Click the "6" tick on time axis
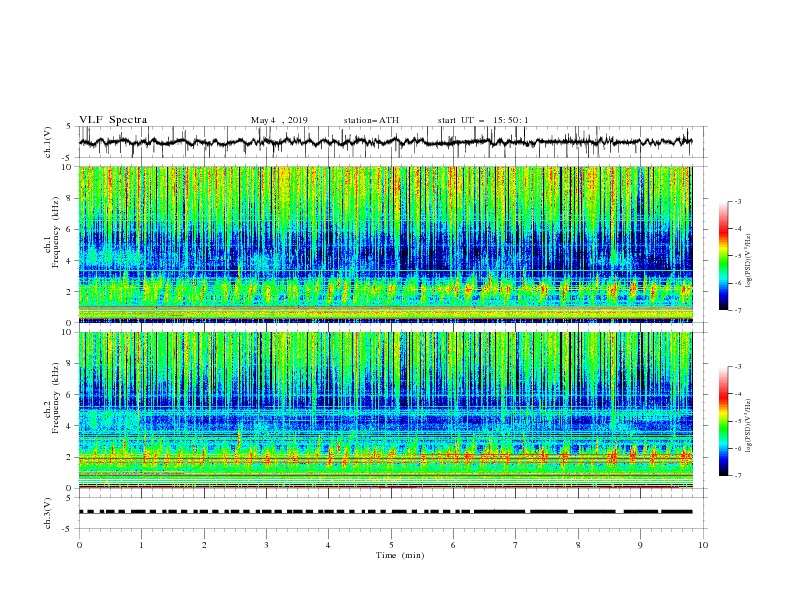 [454, 545]
